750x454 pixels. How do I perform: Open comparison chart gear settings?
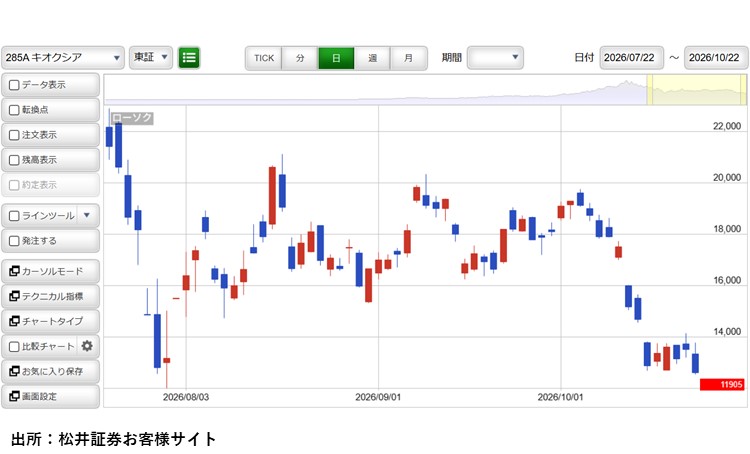pos(87,346)
